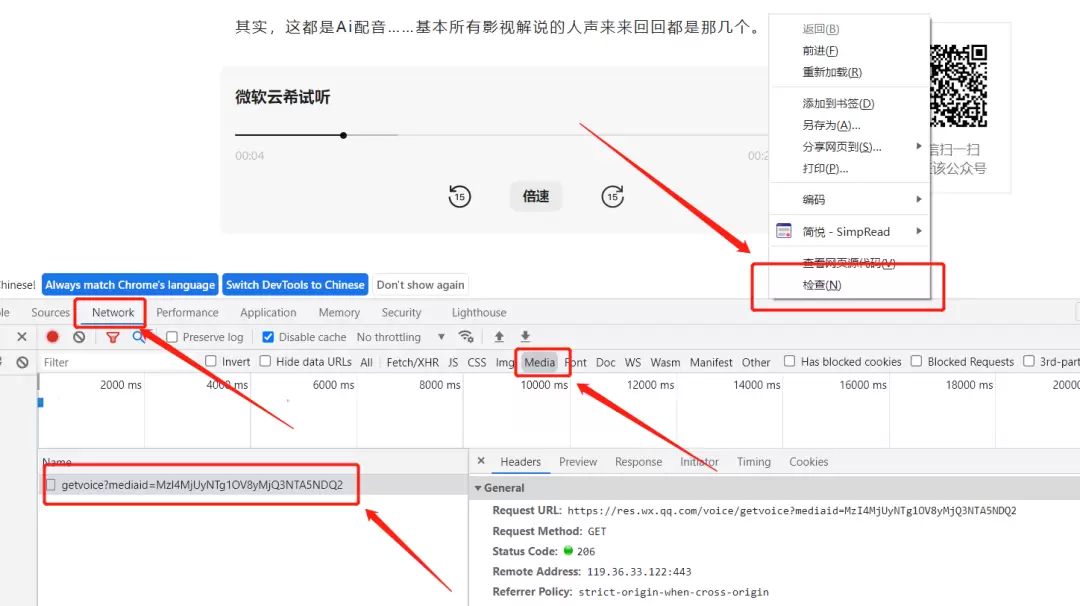The width and height of the screenshot is (1080, 606).
Task: Click the export HAR download arrow icon
Action: [525, 337]
